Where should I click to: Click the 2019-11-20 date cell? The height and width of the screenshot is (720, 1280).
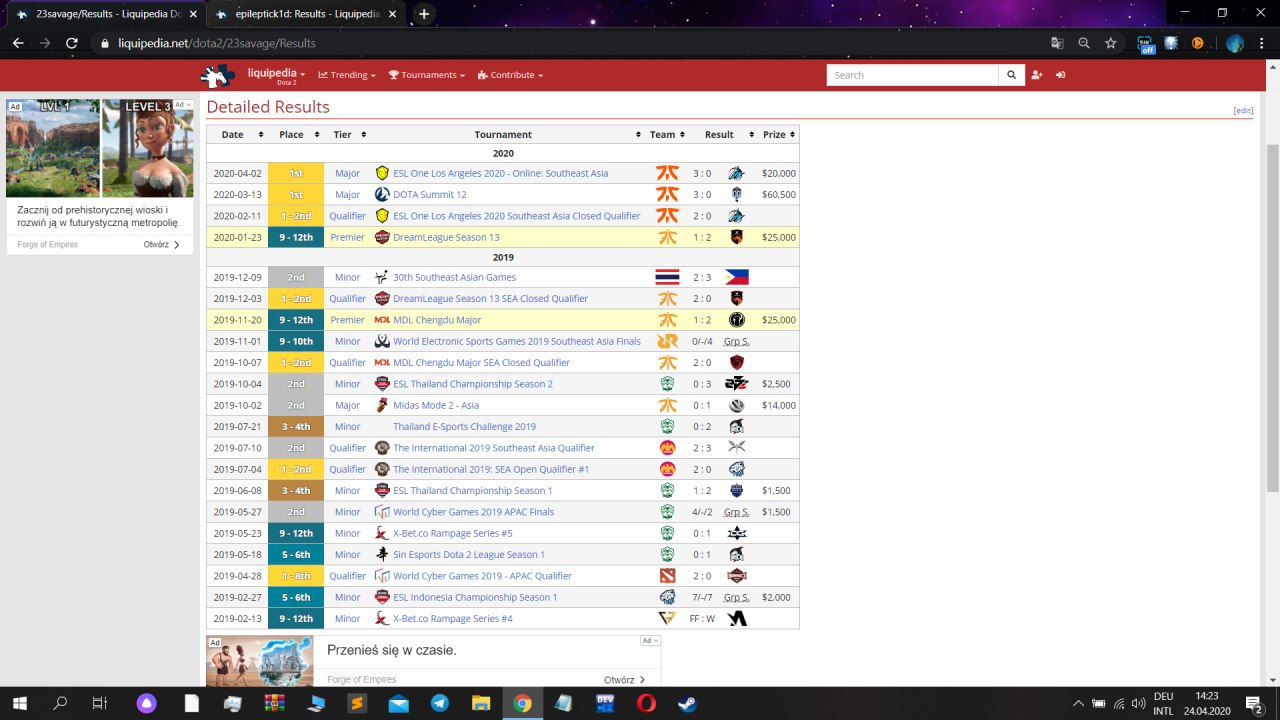coord(237,320)
